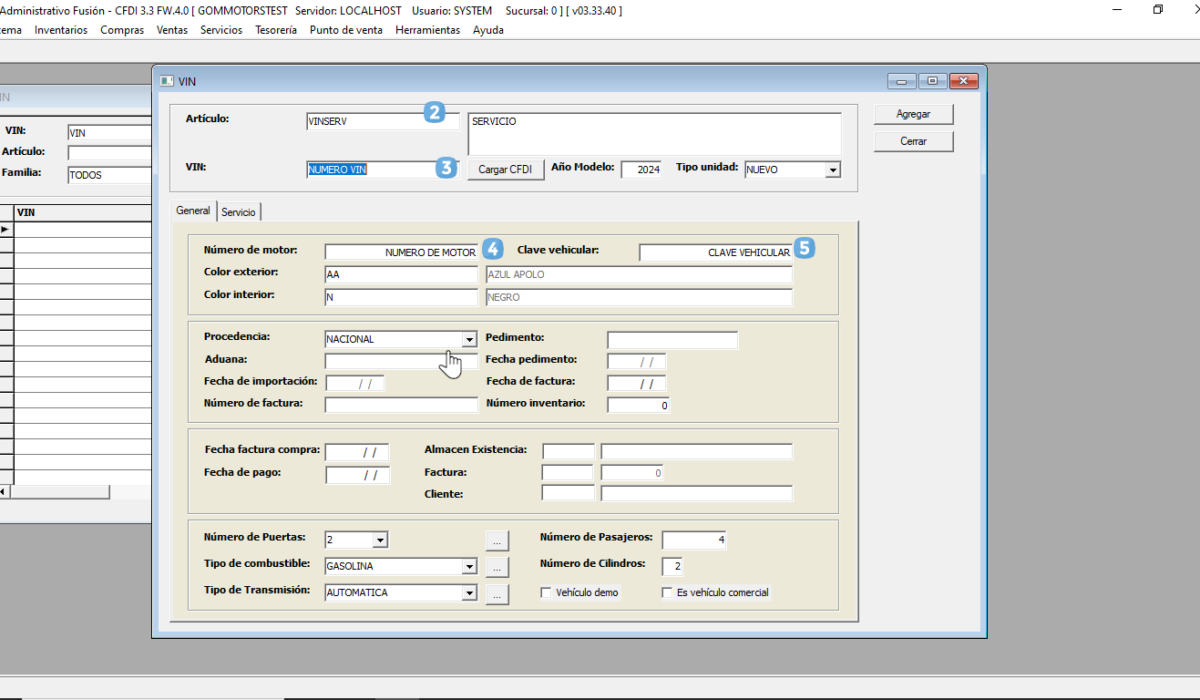
Task: Click the Cerrar button
Action: pos(913,141)
